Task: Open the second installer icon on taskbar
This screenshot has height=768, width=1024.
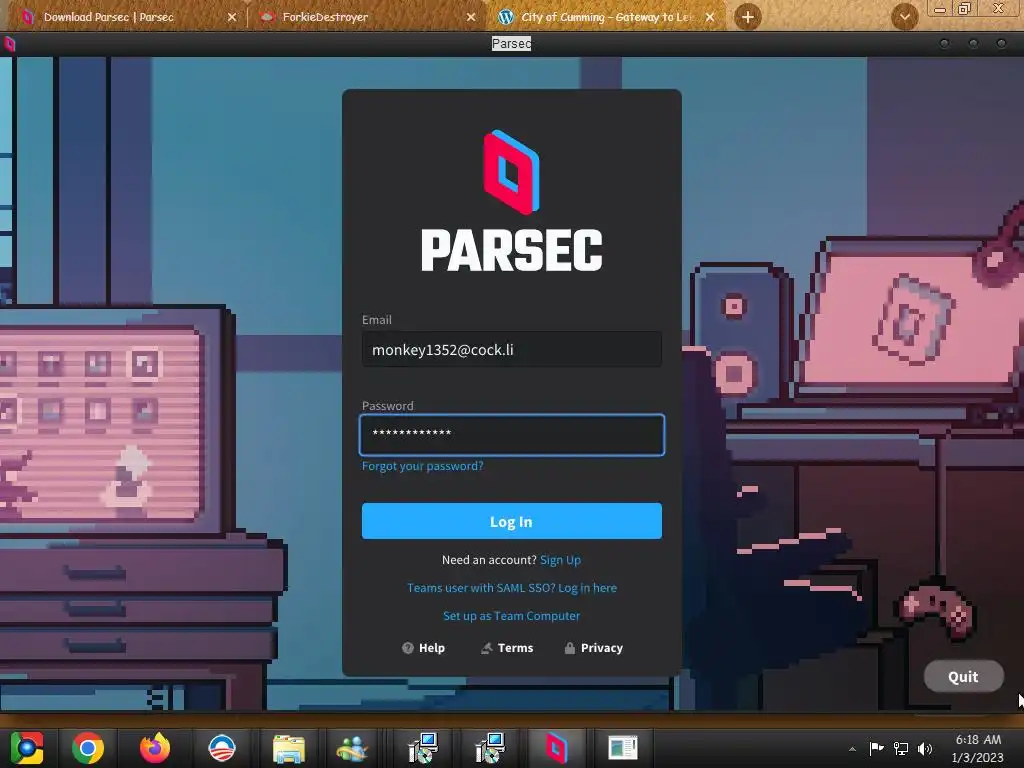Action: click(x=489, y=748)
